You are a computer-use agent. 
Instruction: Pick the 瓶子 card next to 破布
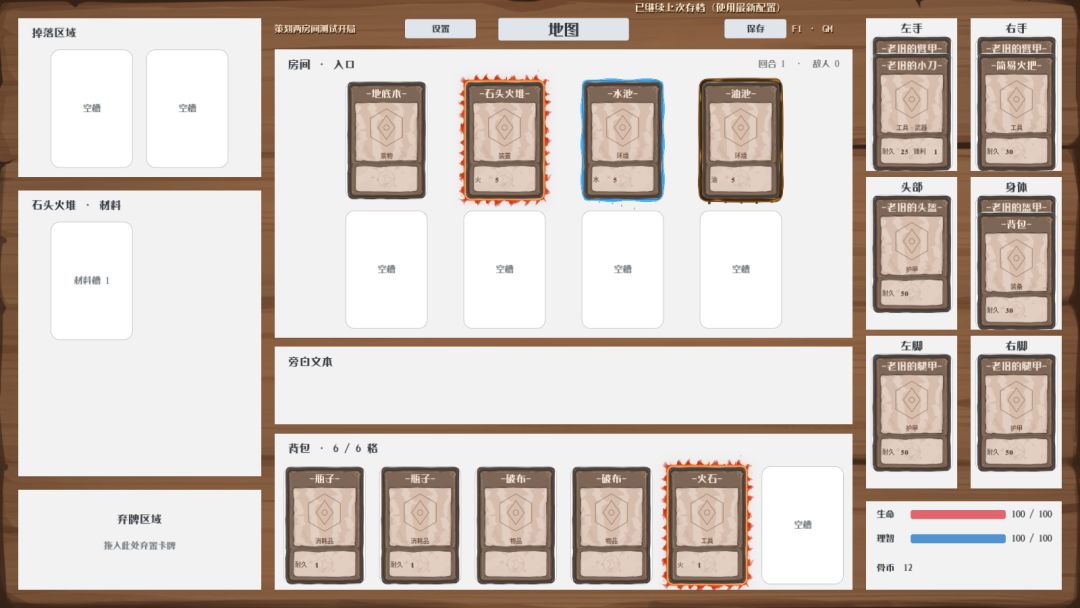point(420,525)
